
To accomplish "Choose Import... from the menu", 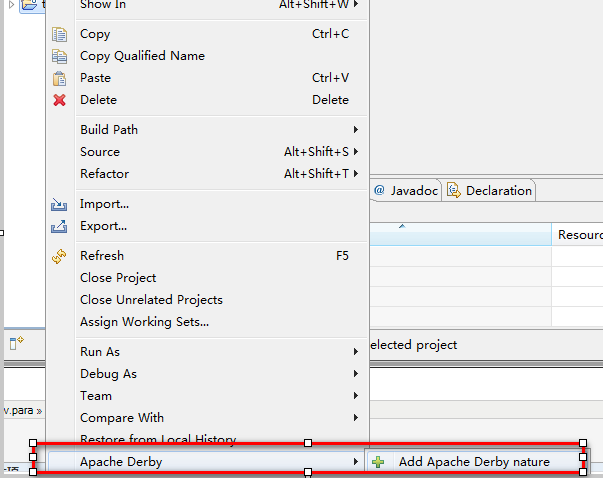I will point(208,204).
